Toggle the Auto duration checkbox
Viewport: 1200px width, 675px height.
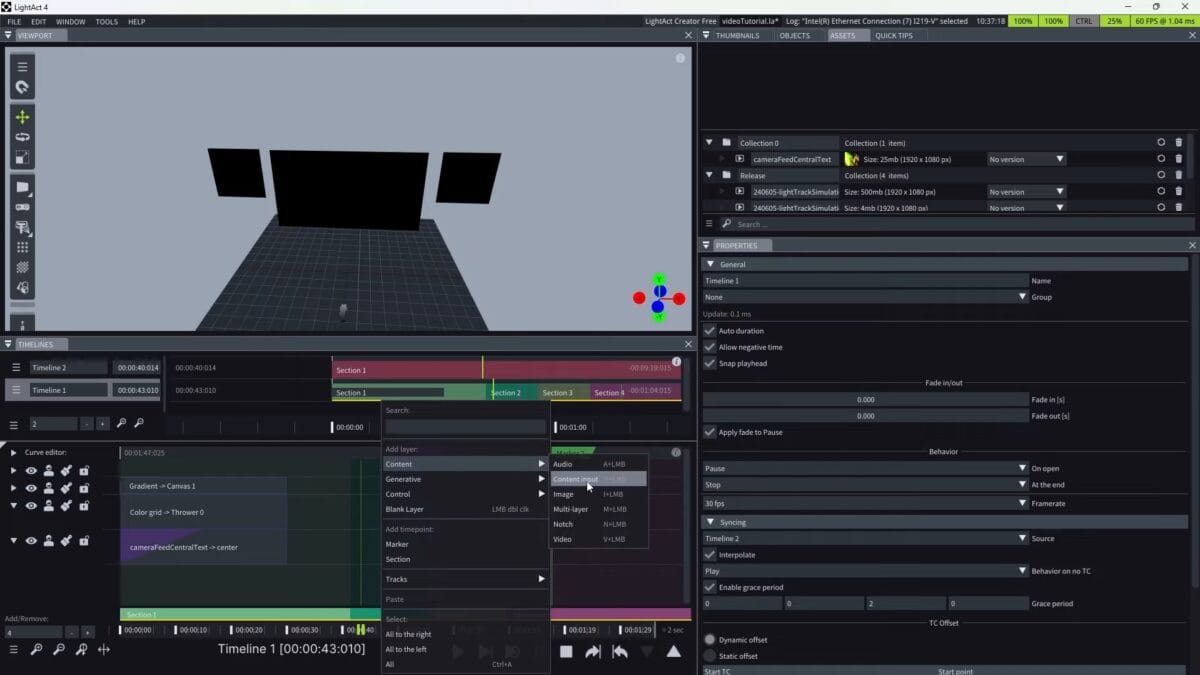[x=710, y=331]
